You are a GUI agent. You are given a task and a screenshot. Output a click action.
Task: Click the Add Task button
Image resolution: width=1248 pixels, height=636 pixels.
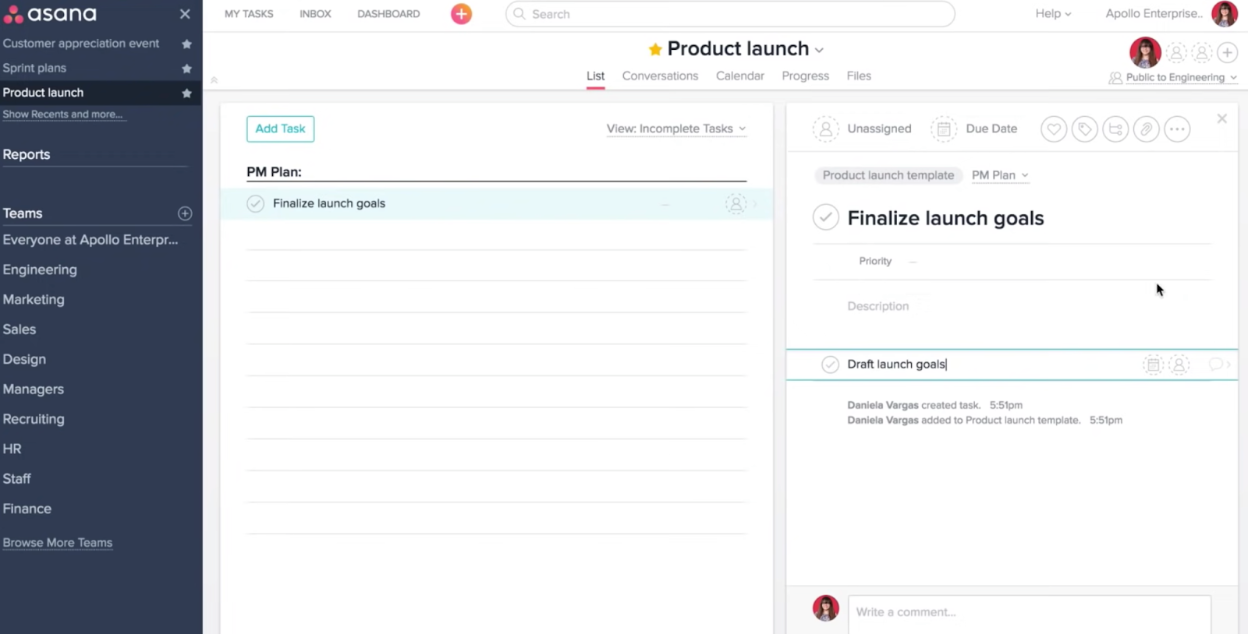pos(280,129)
